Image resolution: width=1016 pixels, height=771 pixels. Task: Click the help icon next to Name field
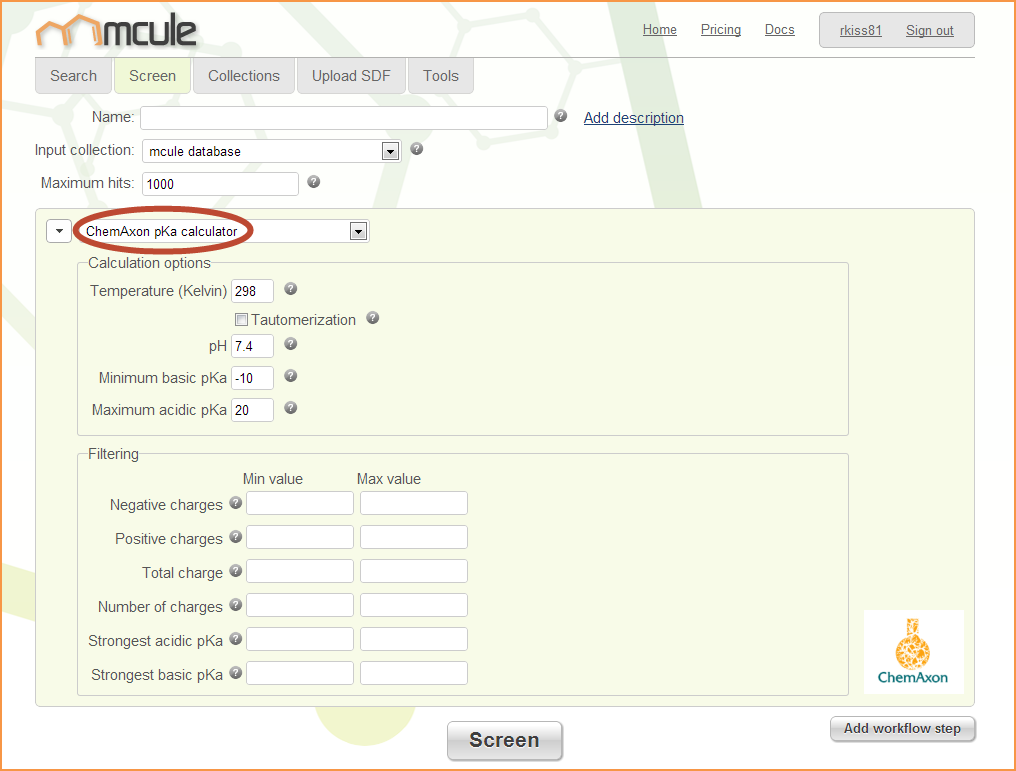pyautogui.click(x=561, y=116)
